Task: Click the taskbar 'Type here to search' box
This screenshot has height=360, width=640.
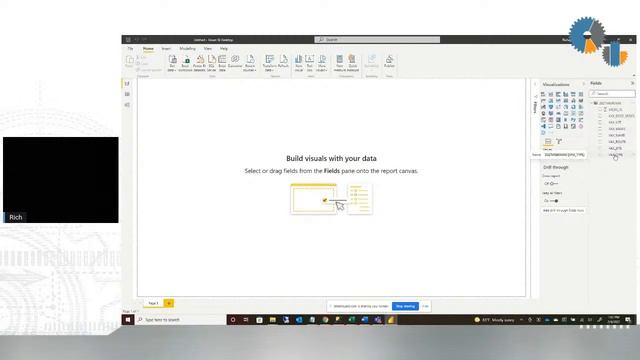Action: (180, 320)
